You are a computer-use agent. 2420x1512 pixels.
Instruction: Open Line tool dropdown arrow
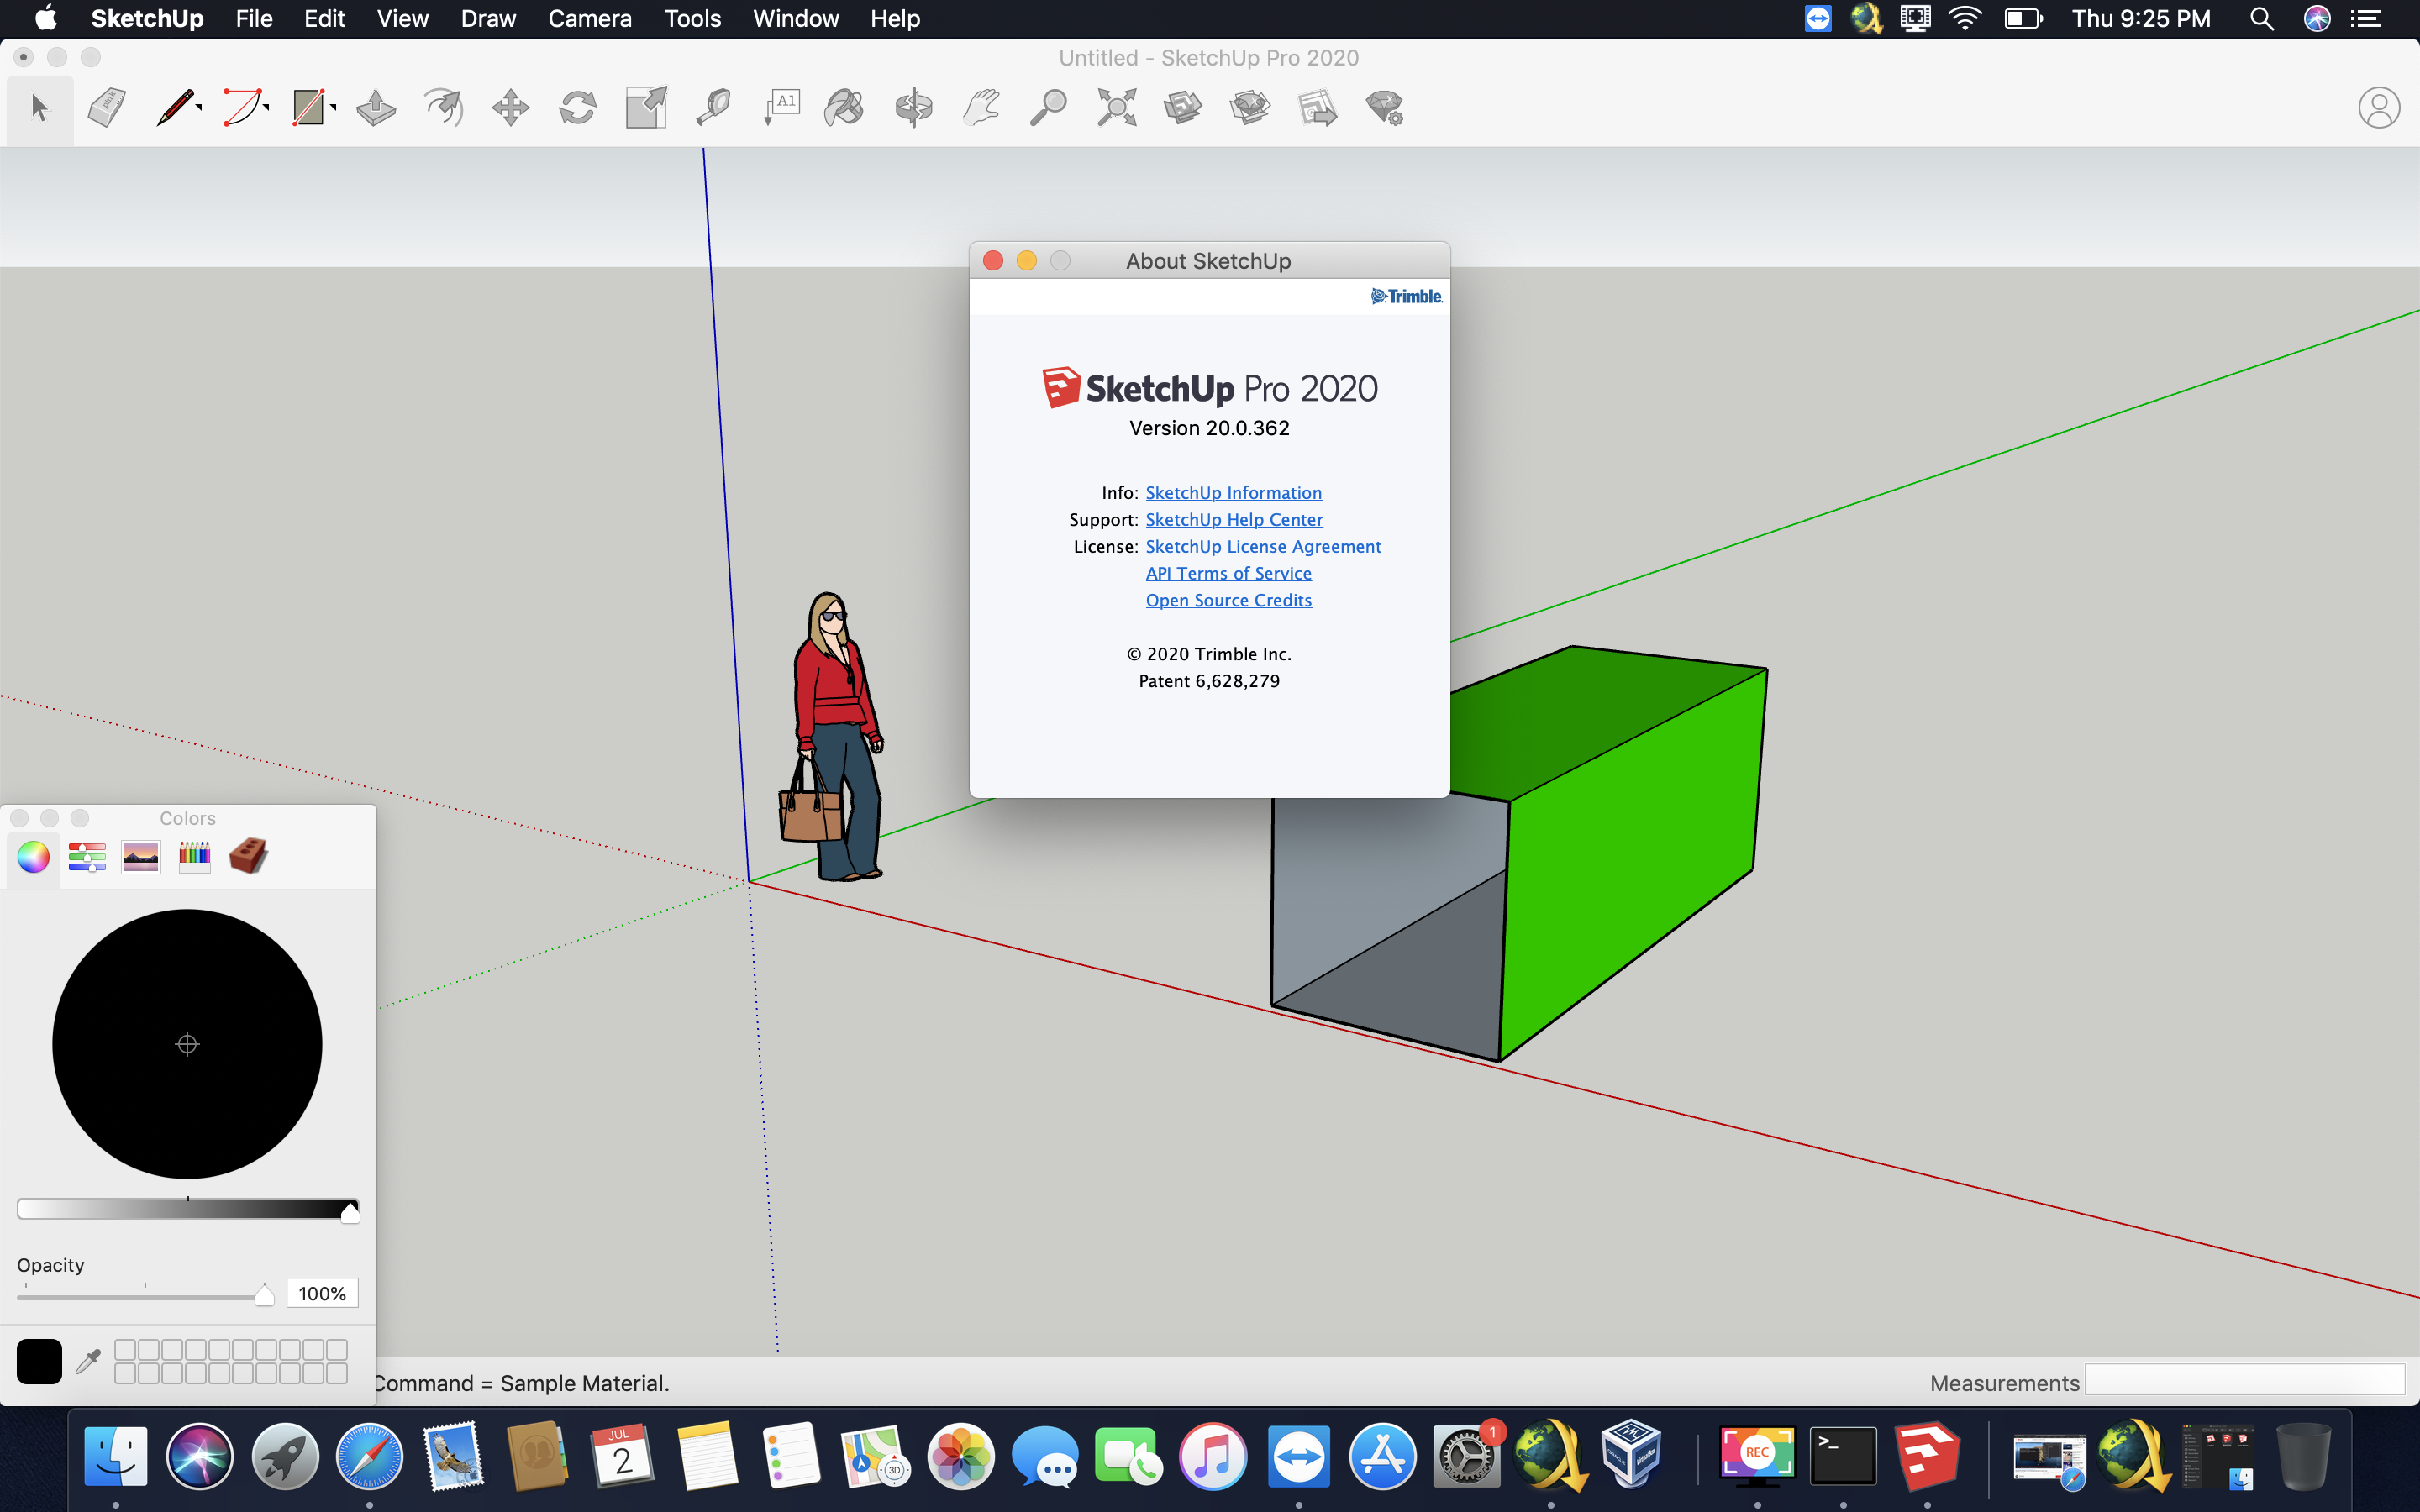(199, 107)
